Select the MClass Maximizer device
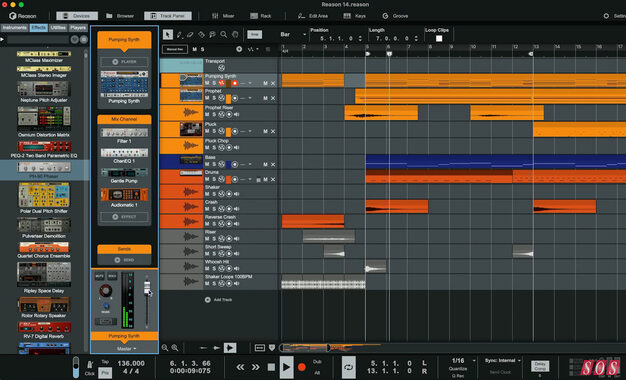626x380 pixels. tap(44, 57)
